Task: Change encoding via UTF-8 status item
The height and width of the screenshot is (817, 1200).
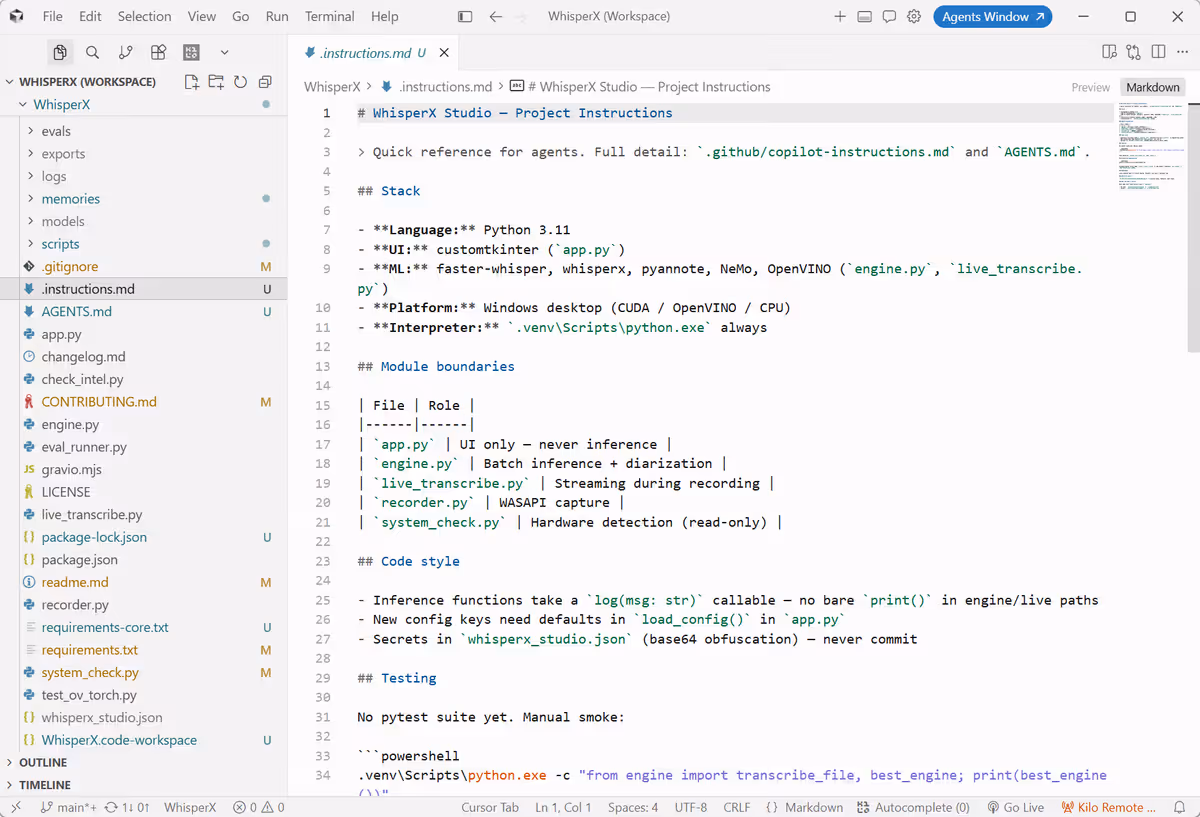Action: [691, 807]
